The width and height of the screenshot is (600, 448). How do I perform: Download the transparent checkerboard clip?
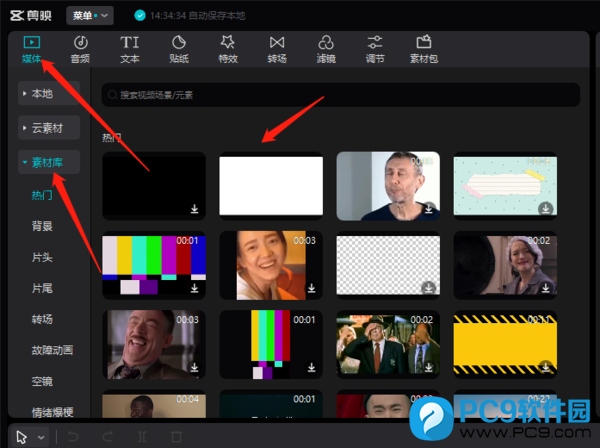coord(429,288)
